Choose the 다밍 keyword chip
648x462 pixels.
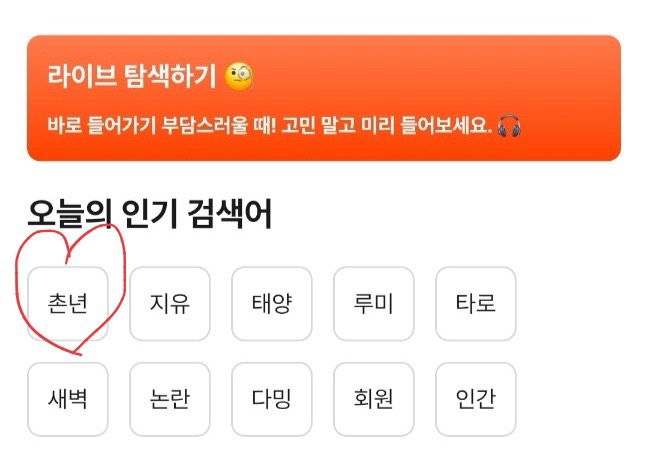272,399
